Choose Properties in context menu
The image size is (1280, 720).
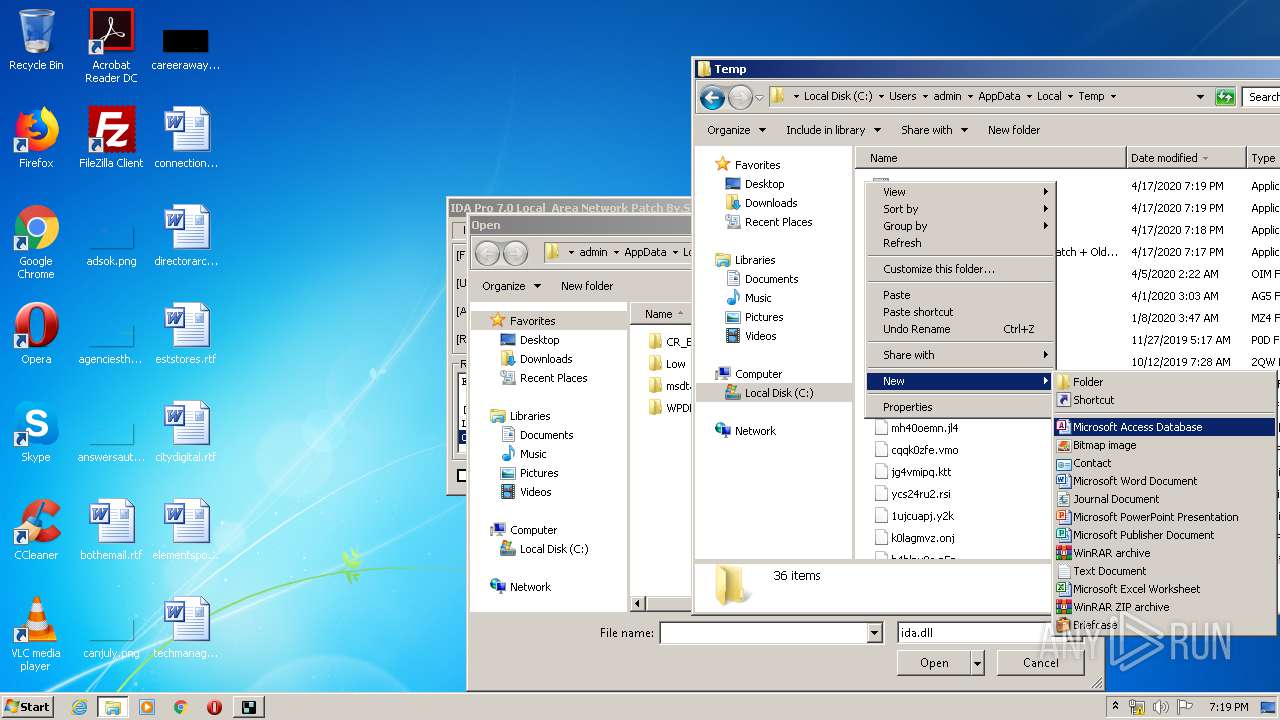pos(960,407)
